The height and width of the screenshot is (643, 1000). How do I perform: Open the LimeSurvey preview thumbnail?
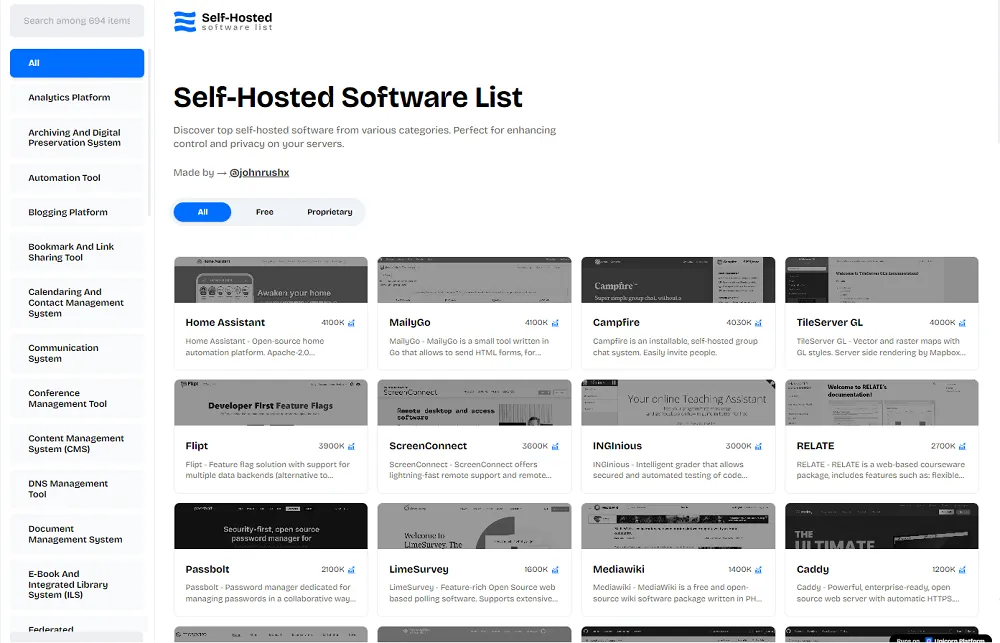point(473,526)
